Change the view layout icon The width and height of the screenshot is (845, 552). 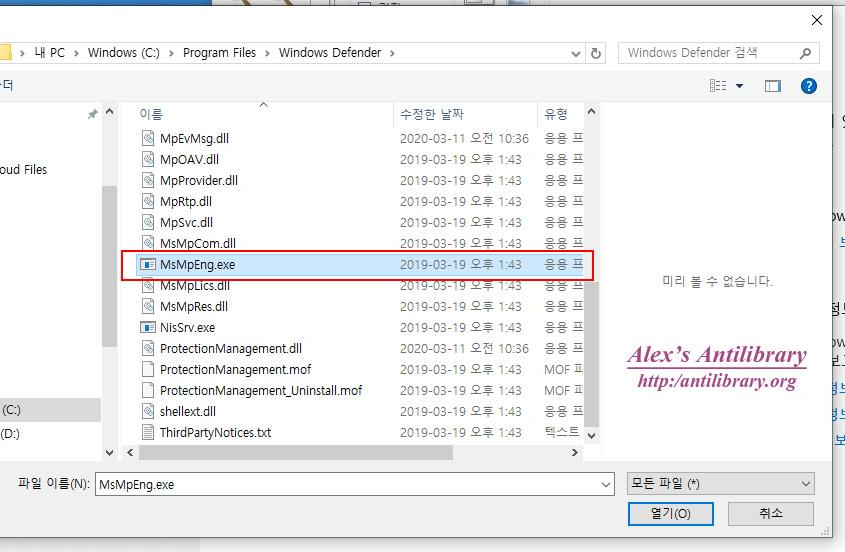click(x=718, y=86)
